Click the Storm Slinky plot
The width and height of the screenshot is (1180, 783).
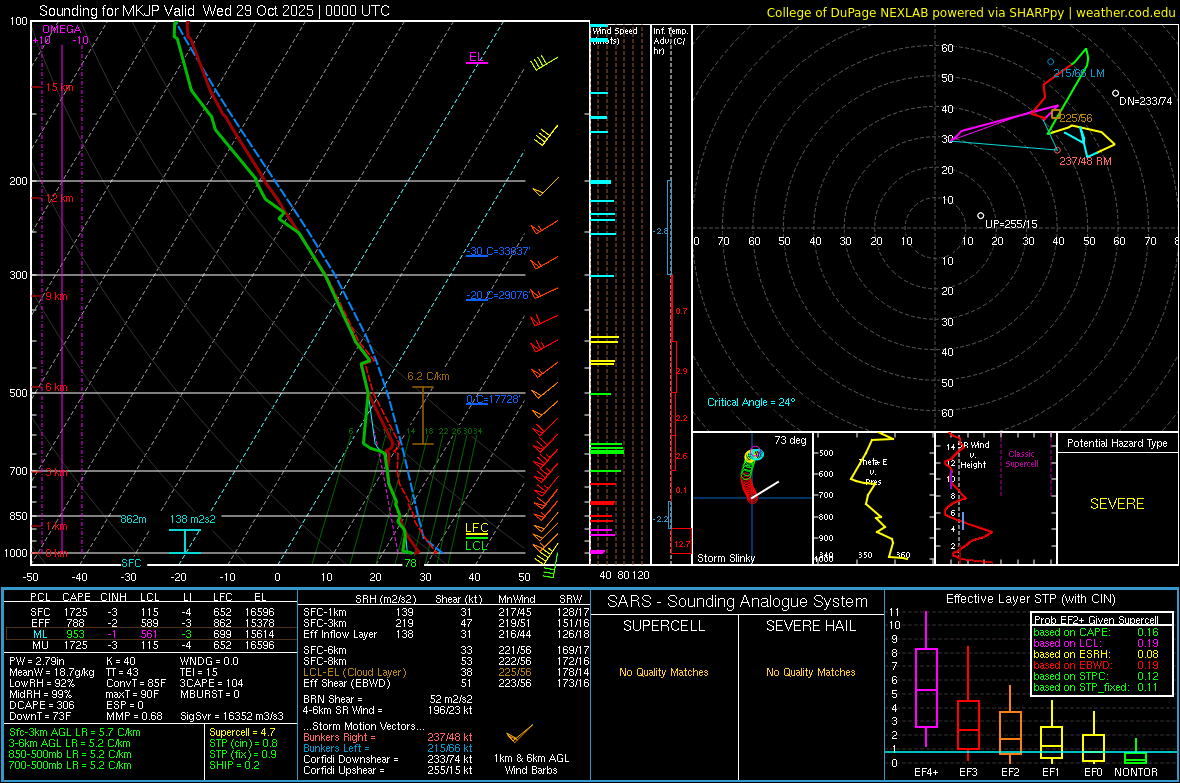tap(753, 498)
